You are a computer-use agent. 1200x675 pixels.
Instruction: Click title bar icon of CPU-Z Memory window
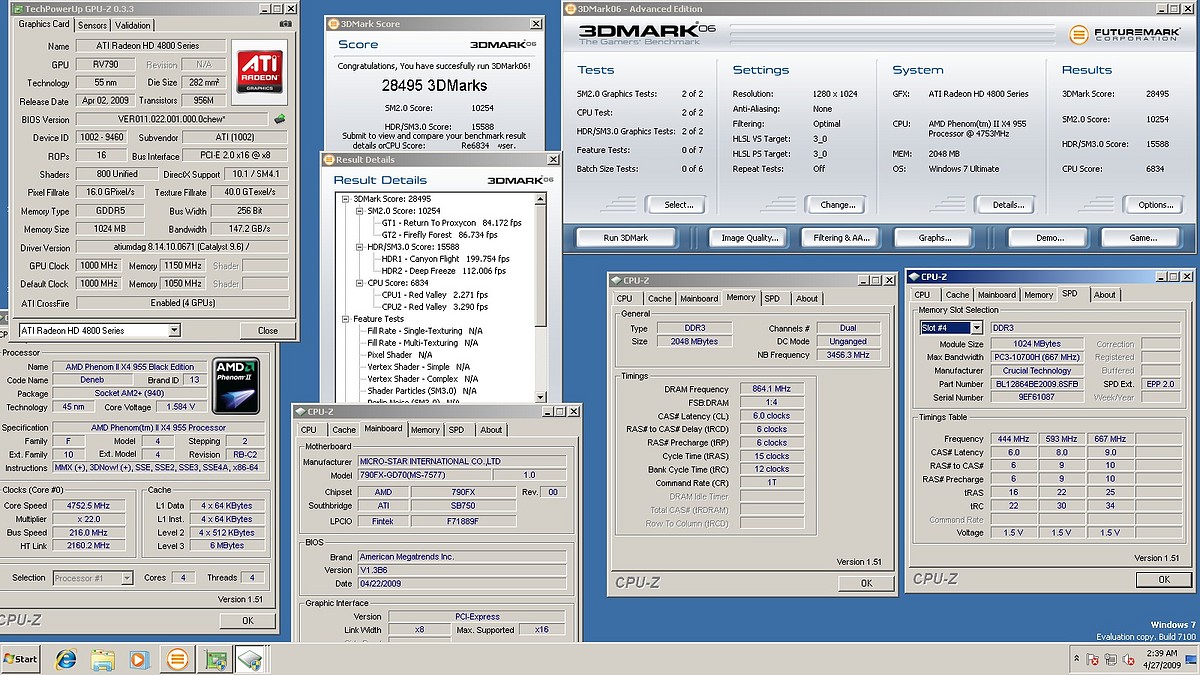(616, 279)
